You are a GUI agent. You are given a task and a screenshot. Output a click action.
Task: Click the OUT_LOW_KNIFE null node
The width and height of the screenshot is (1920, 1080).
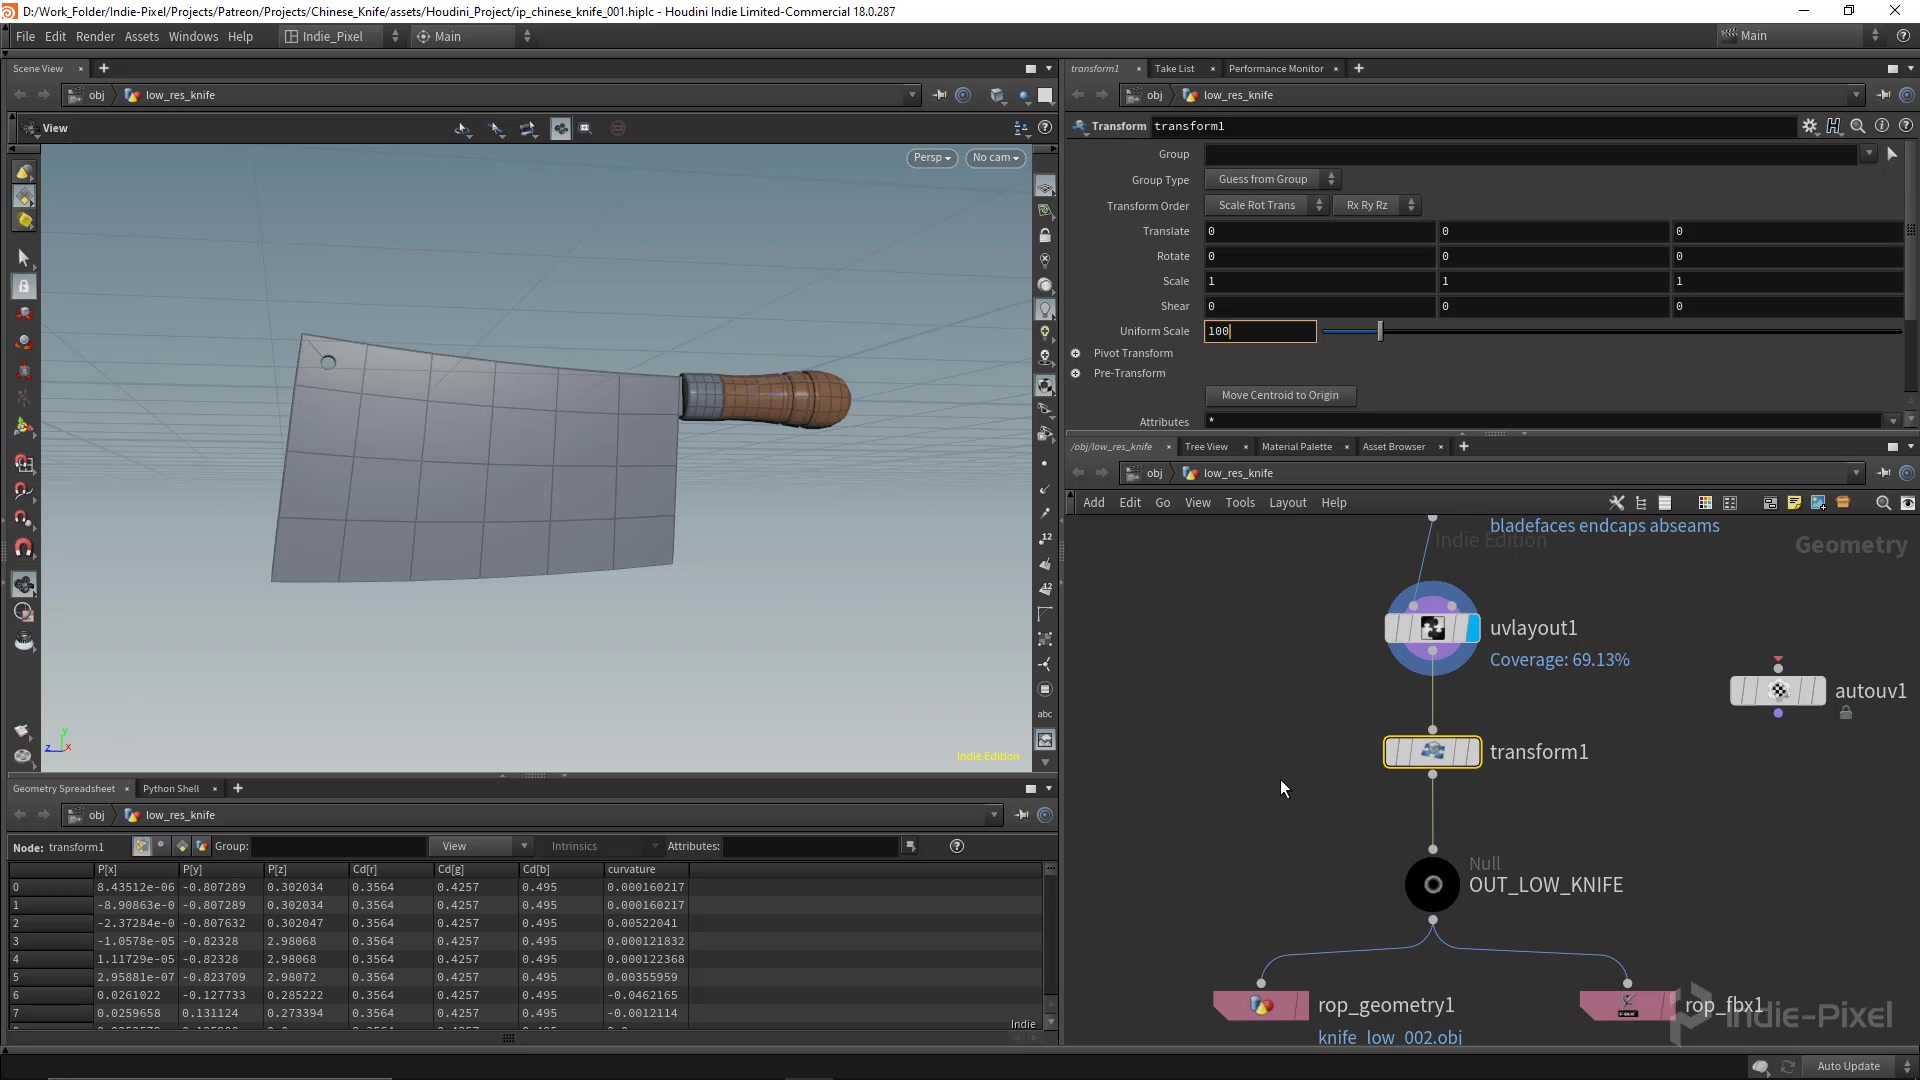pyautogui.click(x=1432, y=885)
